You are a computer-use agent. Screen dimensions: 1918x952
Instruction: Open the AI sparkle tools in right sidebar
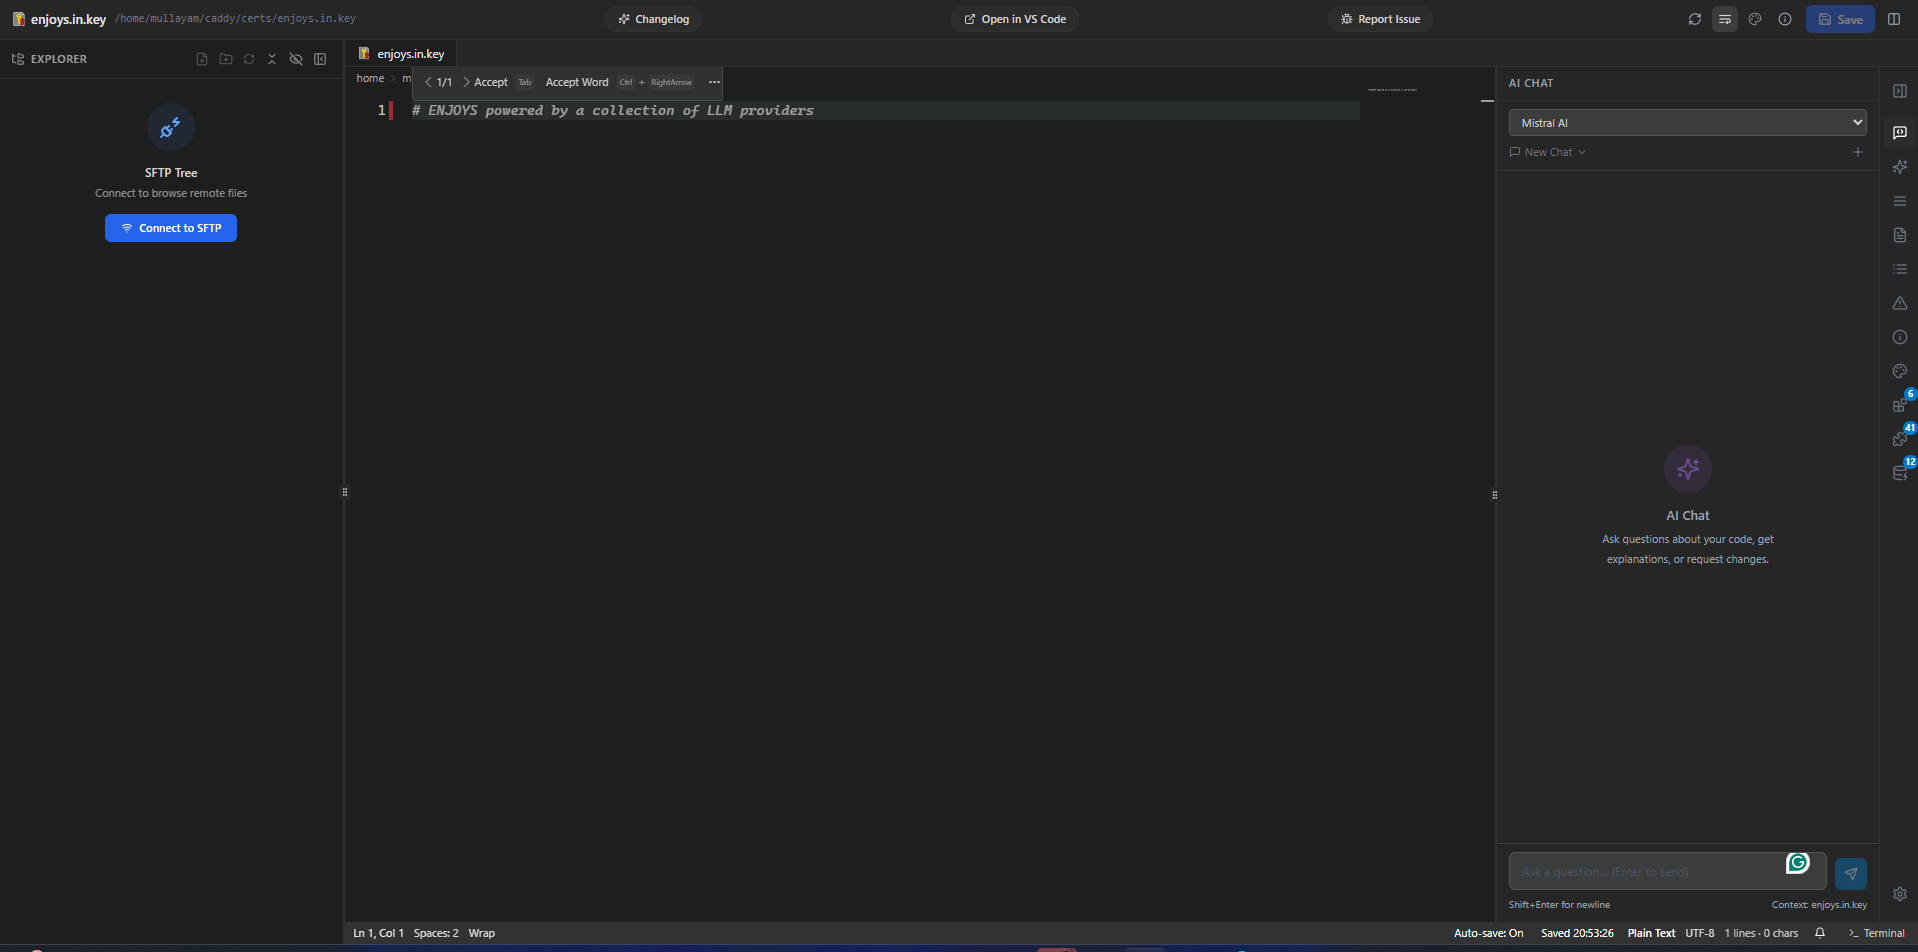point(1900,167)
